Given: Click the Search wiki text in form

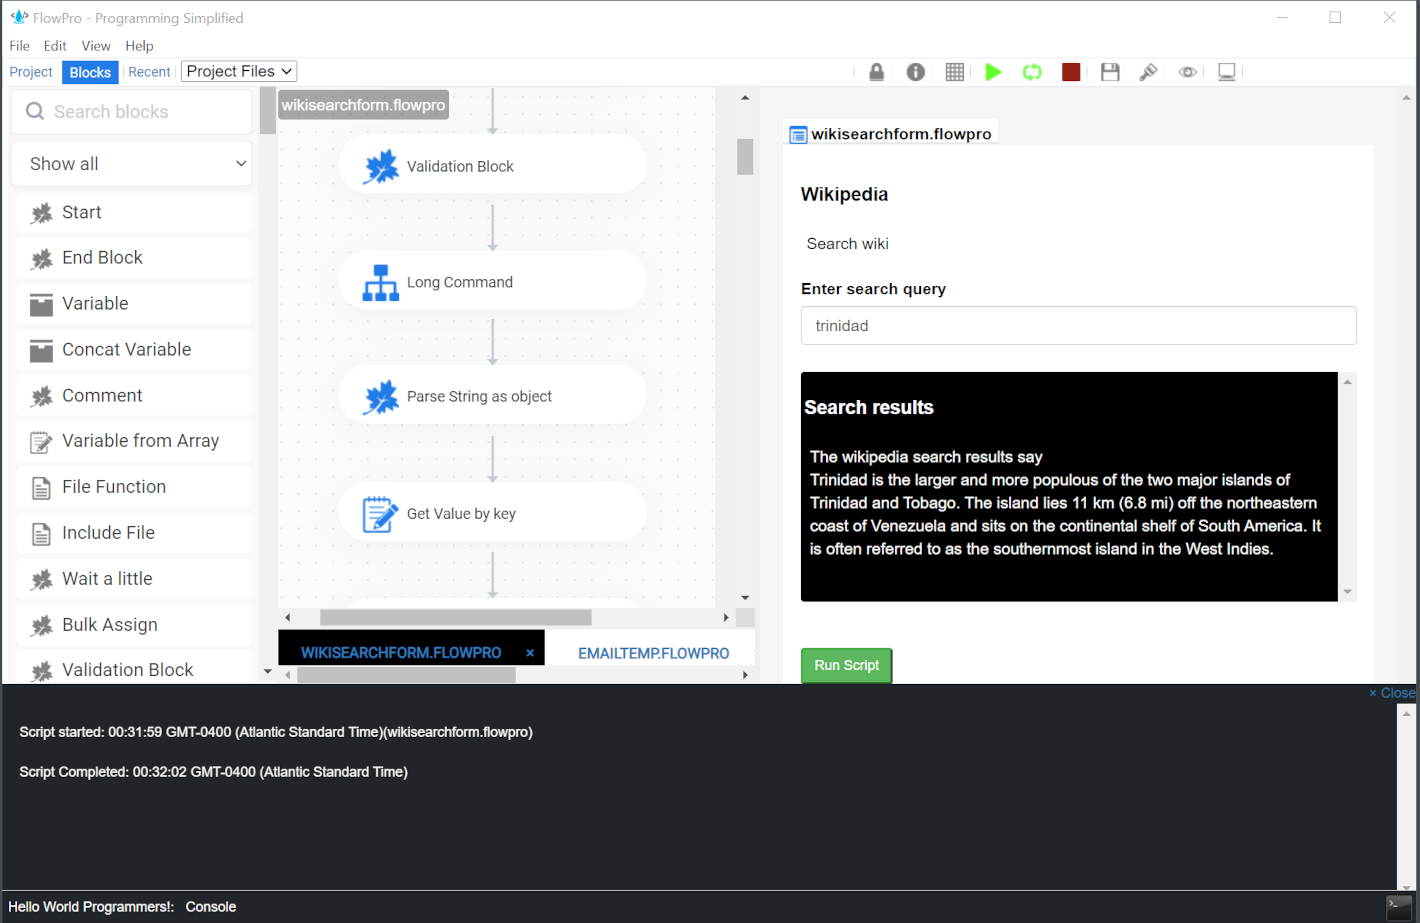Looking at the screenshot, I should pos(847,244).
